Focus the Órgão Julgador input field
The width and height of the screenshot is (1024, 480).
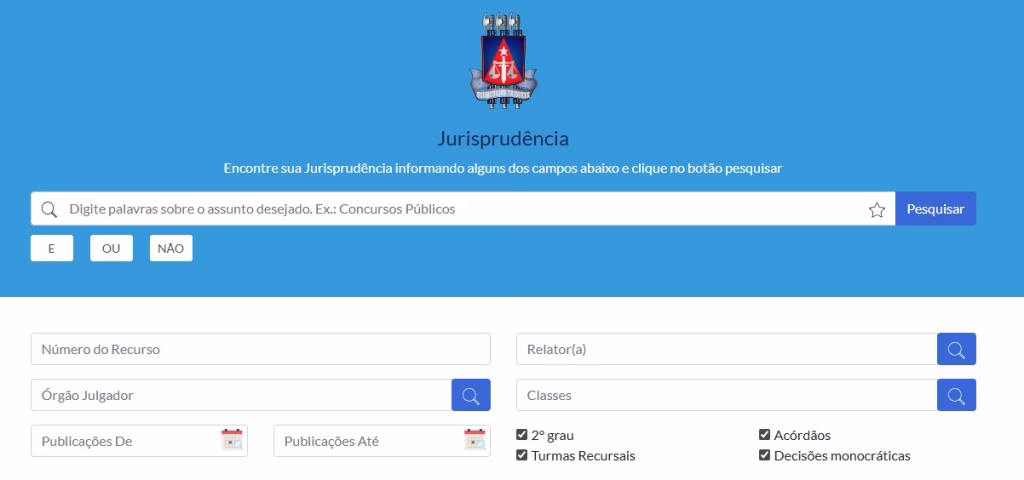pos(241,395)
